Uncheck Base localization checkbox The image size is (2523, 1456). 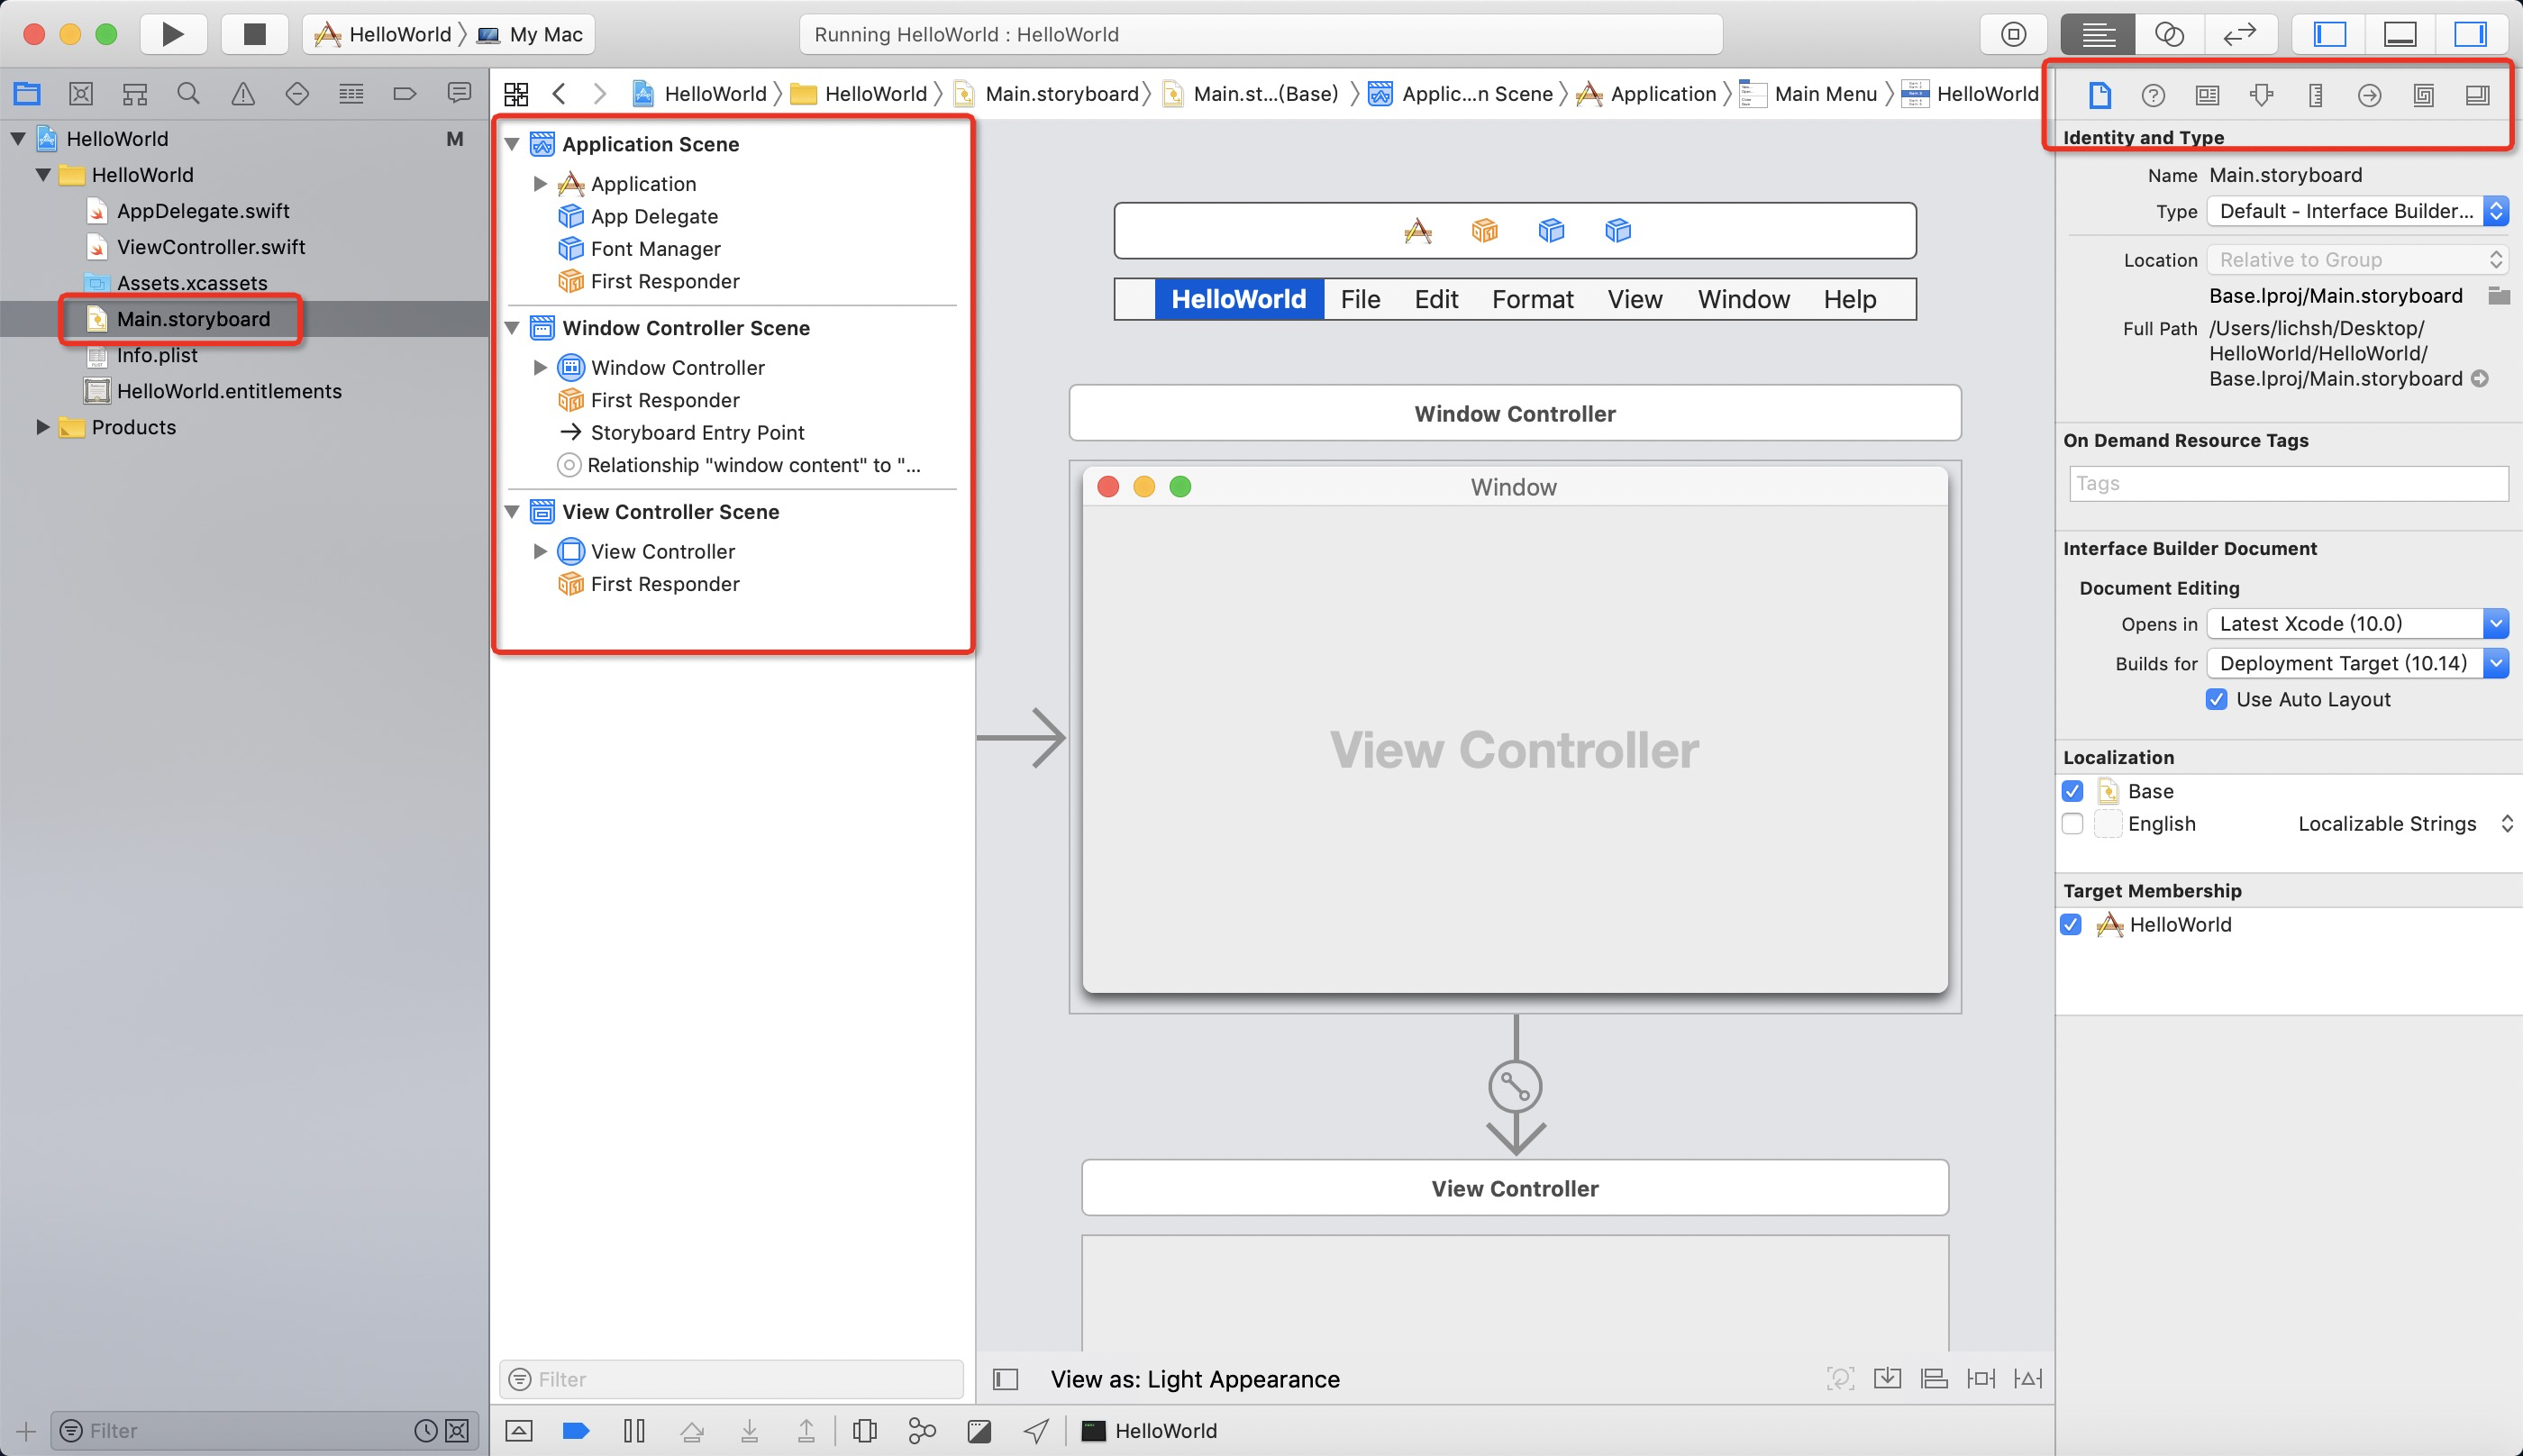2072,791
